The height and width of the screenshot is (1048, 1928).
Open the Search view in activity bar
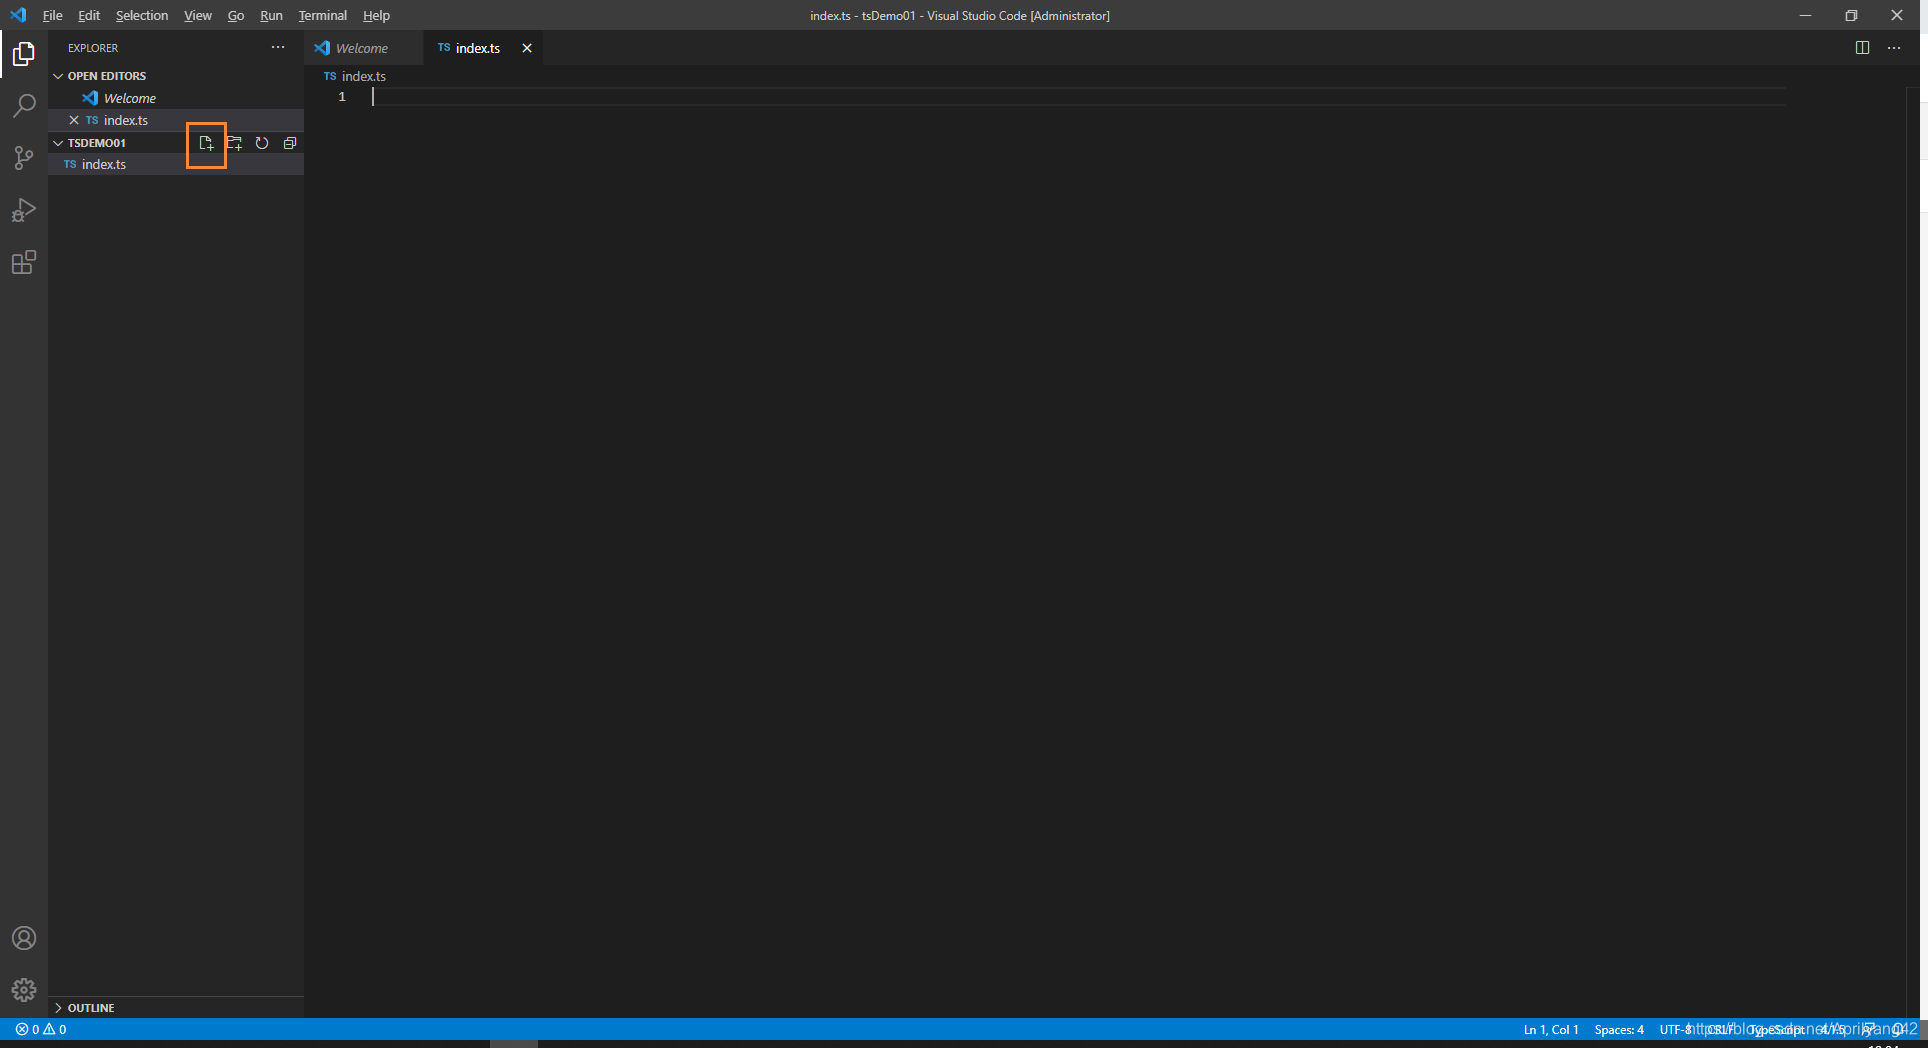click(24, 106)
